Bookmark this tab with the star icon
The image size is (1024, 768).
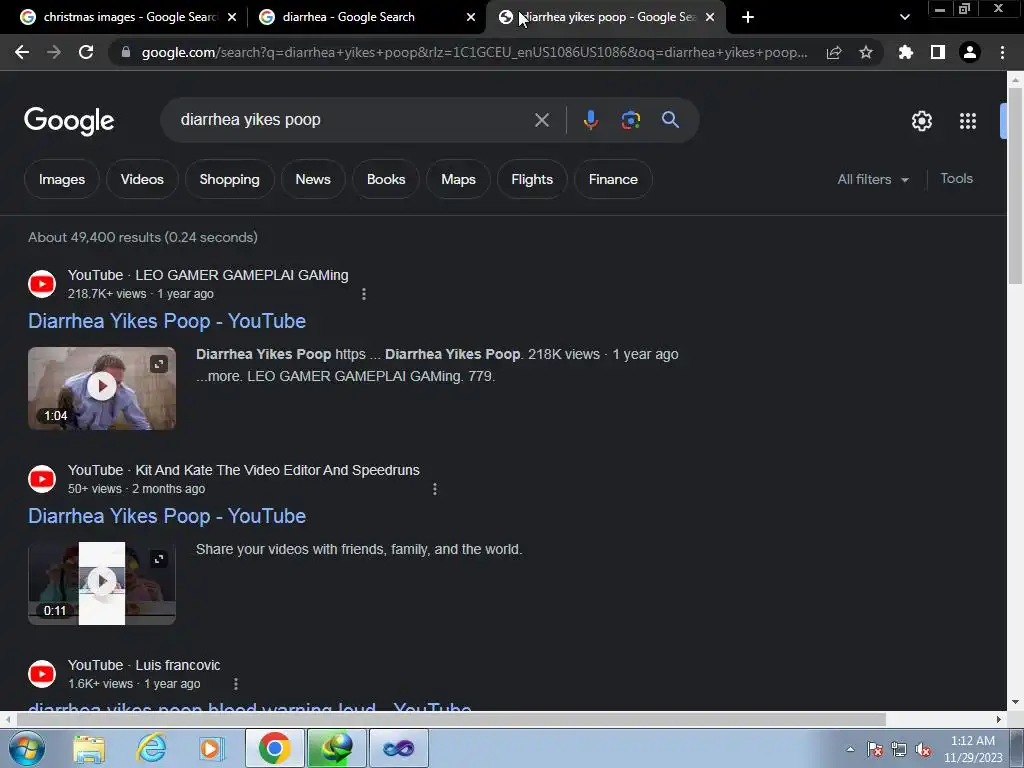(866, 53)
